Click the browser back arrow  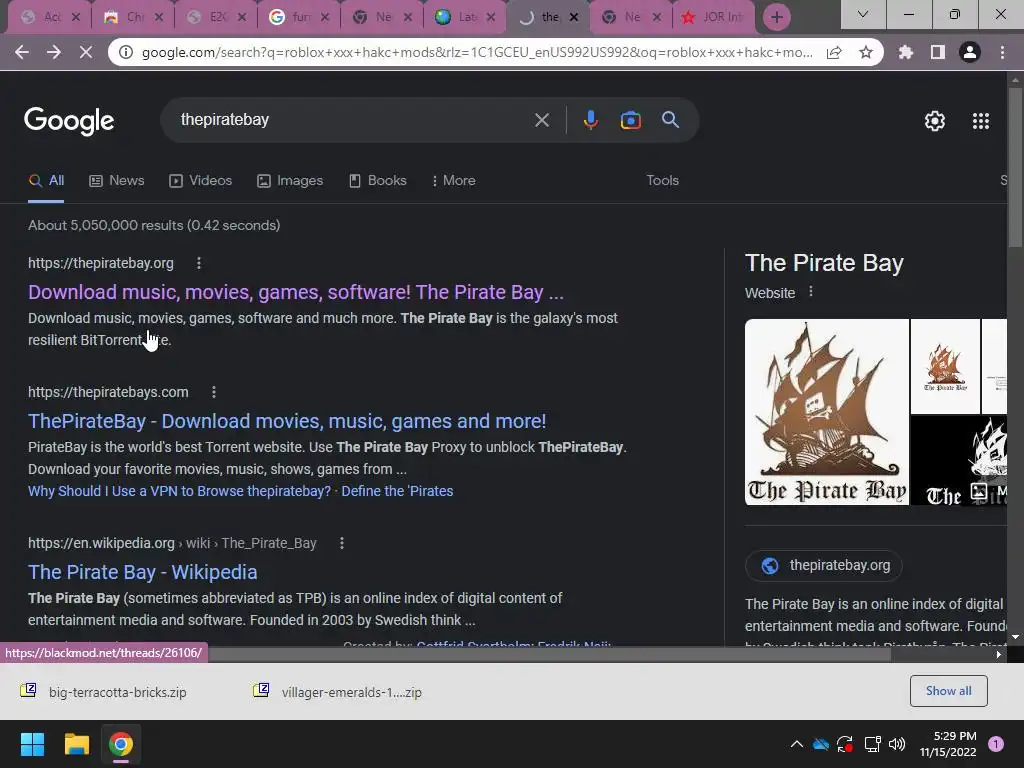(x=22, y=52)
